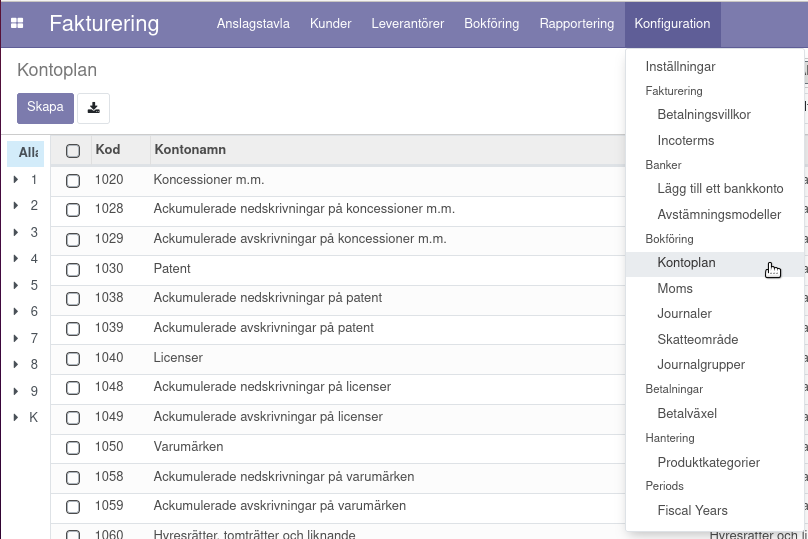
Task: Expand account group 7 arrow
Action: 16,338
